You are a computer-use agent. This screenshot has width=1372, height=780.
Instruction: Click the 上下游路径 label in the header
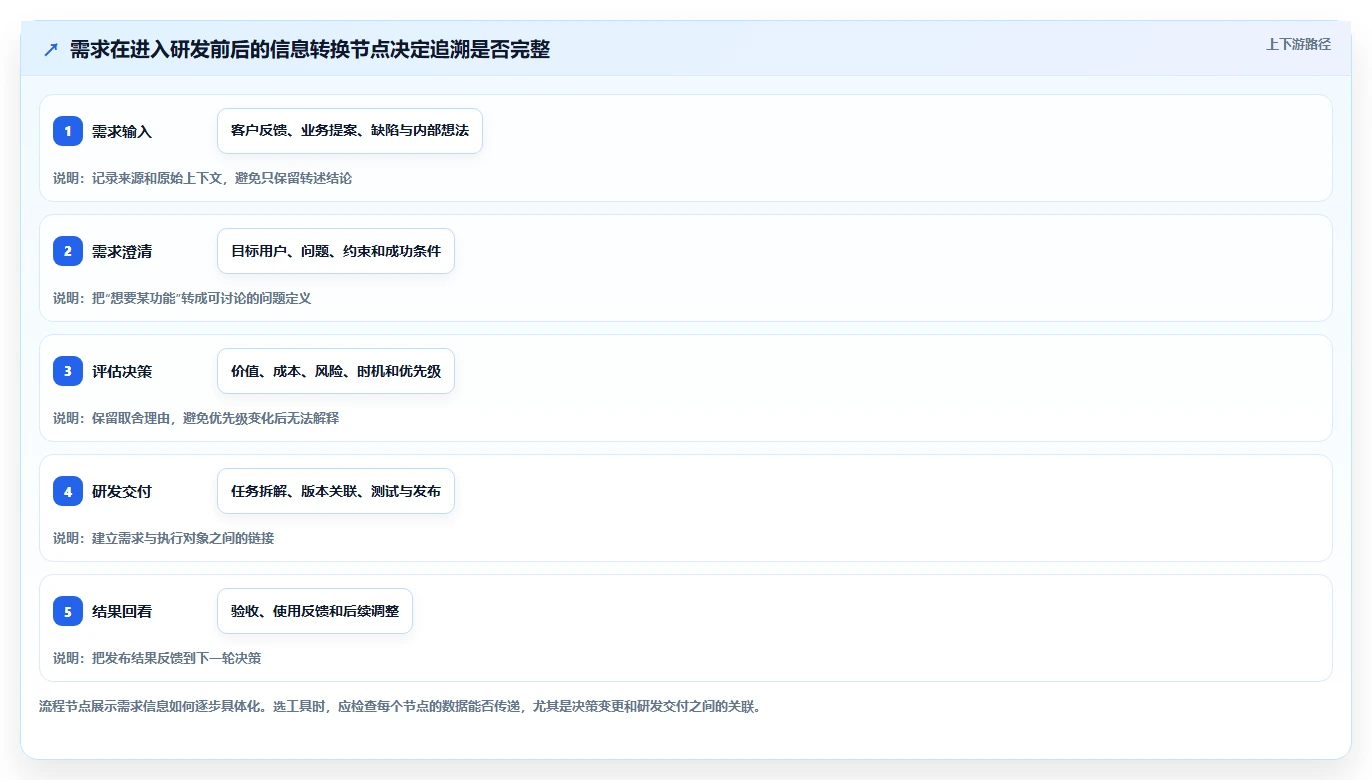pyautogui.click(x=1298, y=44)
